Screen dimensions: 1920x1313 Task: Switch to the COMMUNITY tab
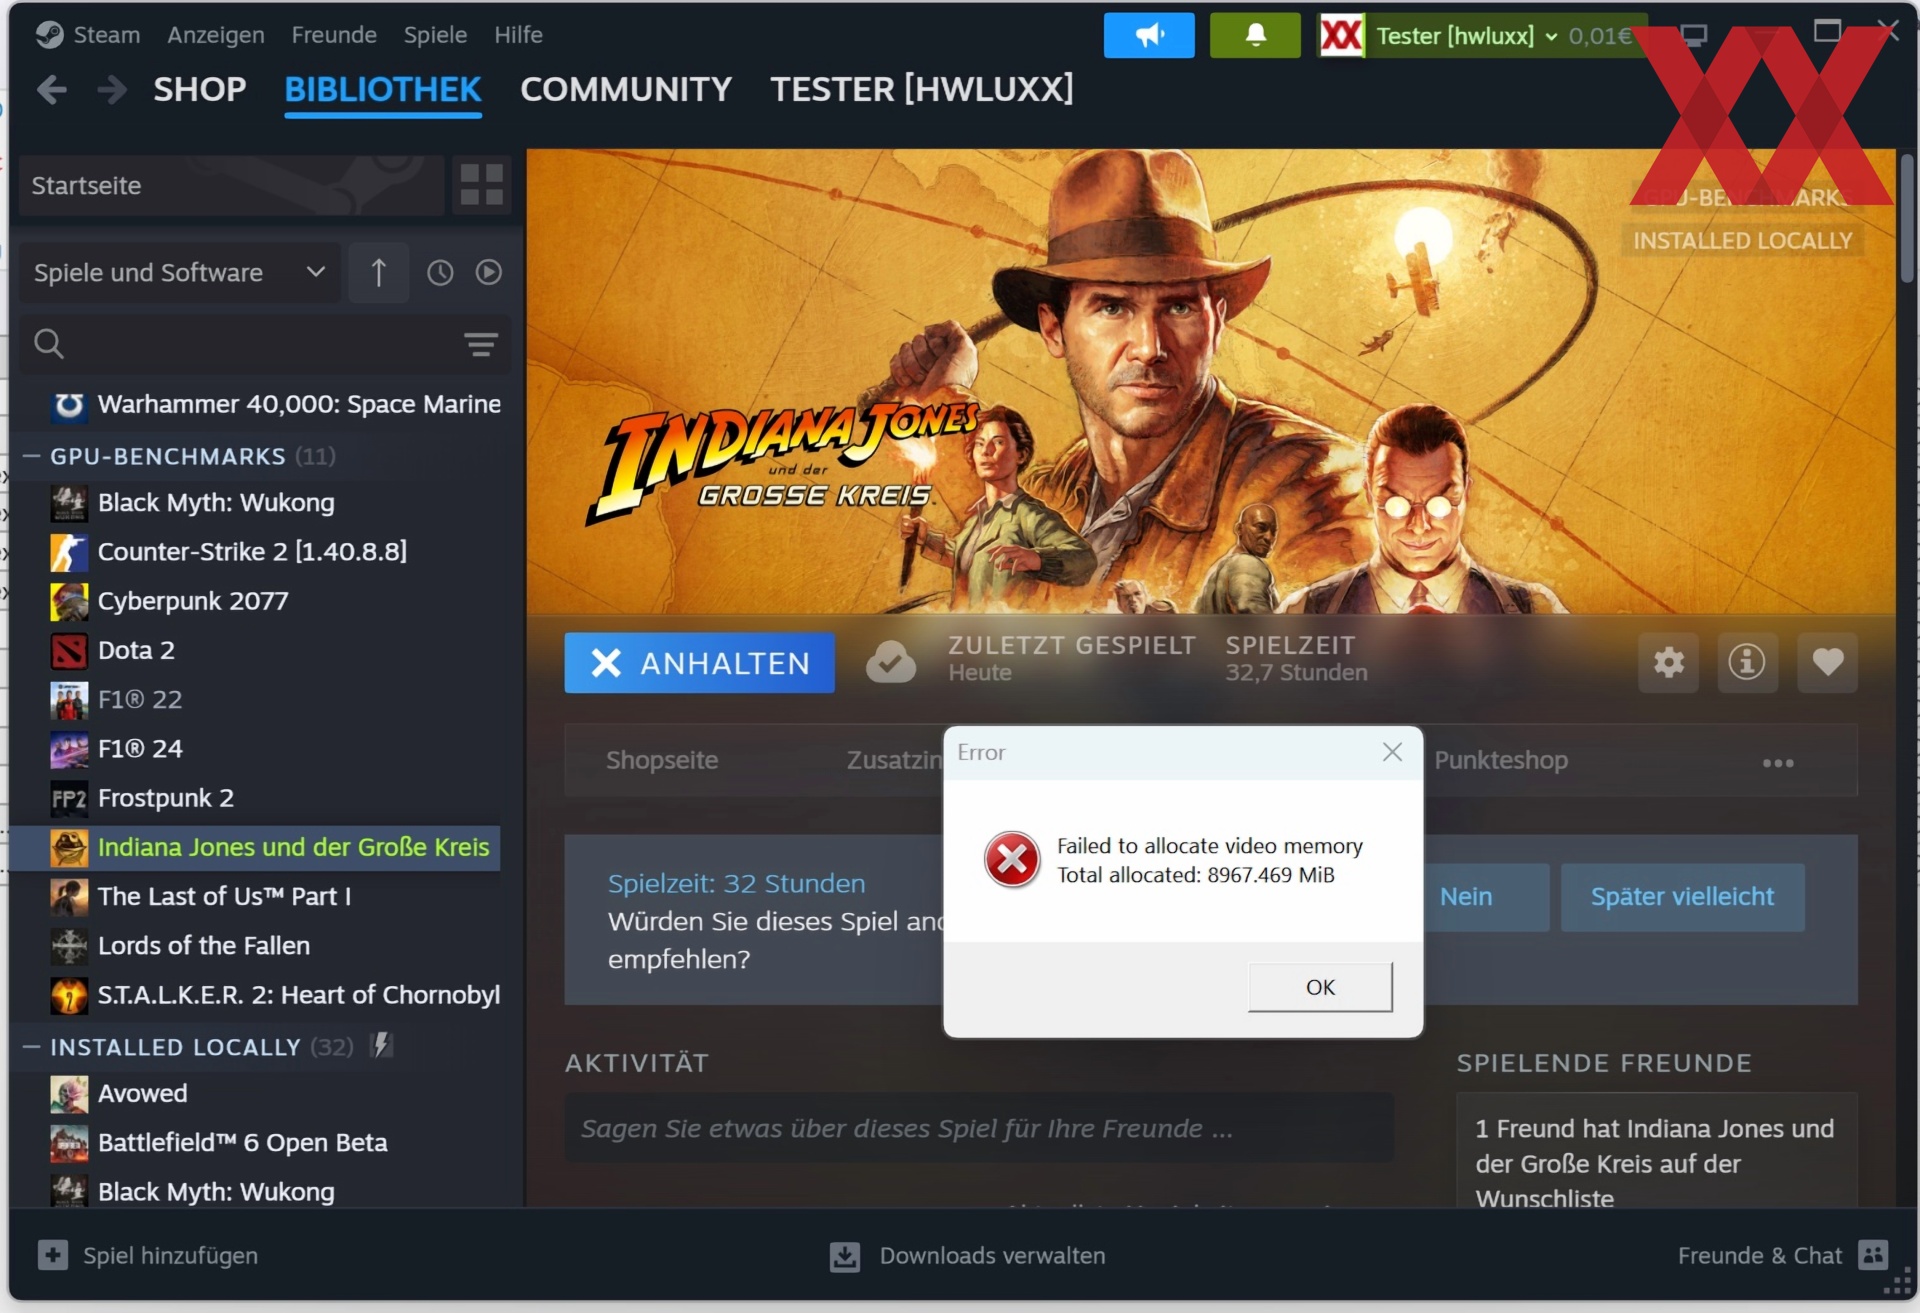click(625, 90)
